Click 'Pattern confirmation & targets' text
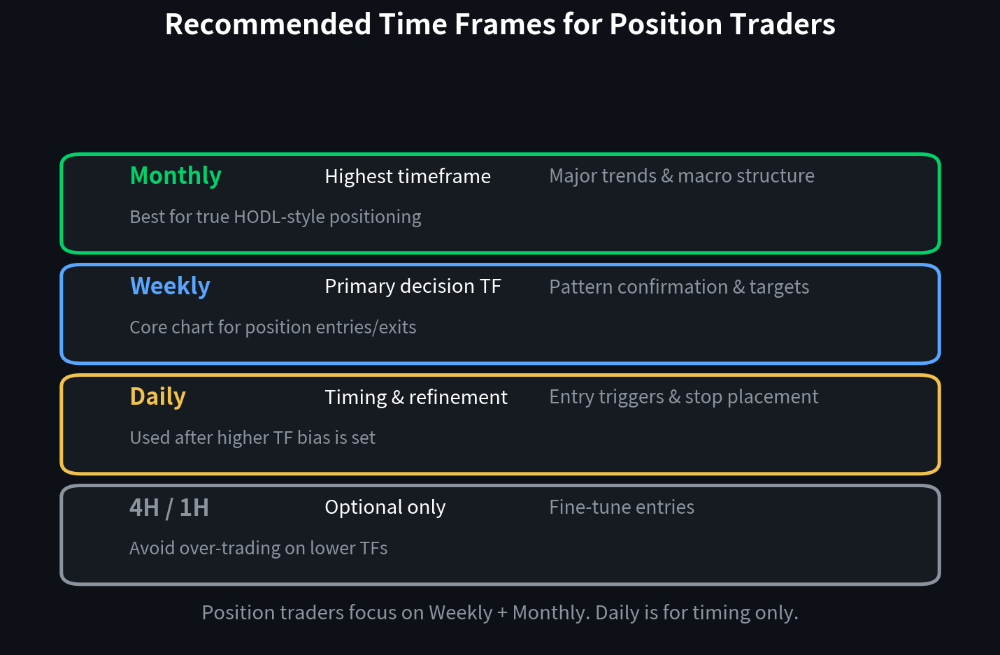This screenshot has height=655, width=1000. tap(679, 287)
